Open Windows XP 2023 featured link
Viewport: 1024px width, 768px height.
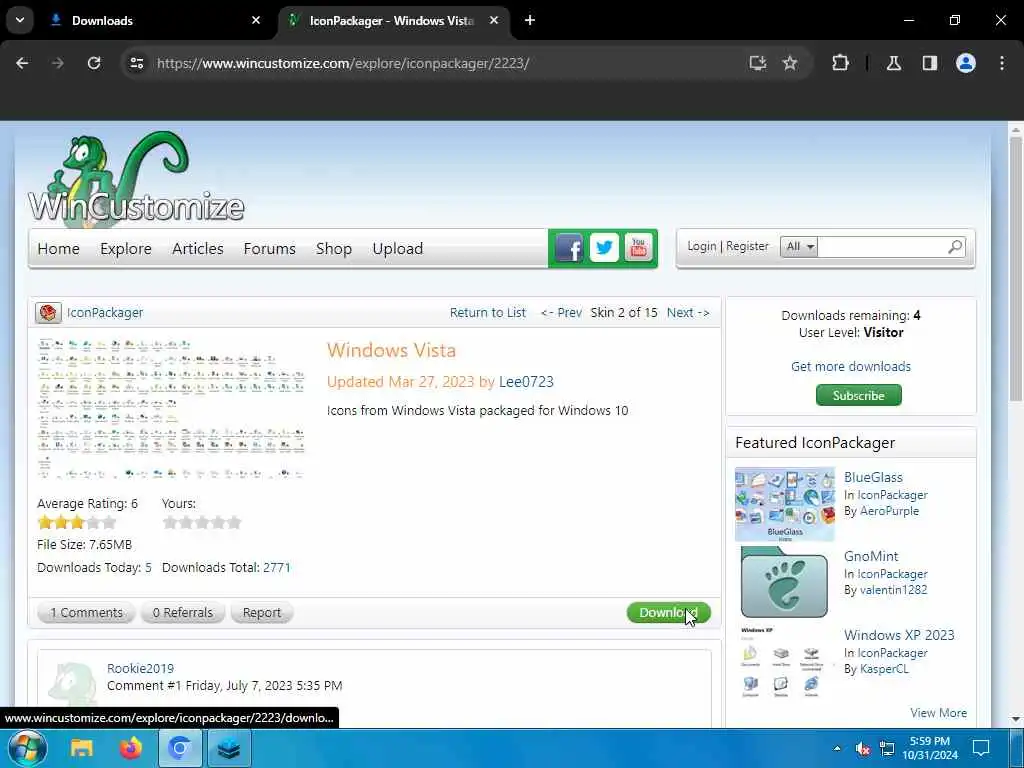coord(899,635)
